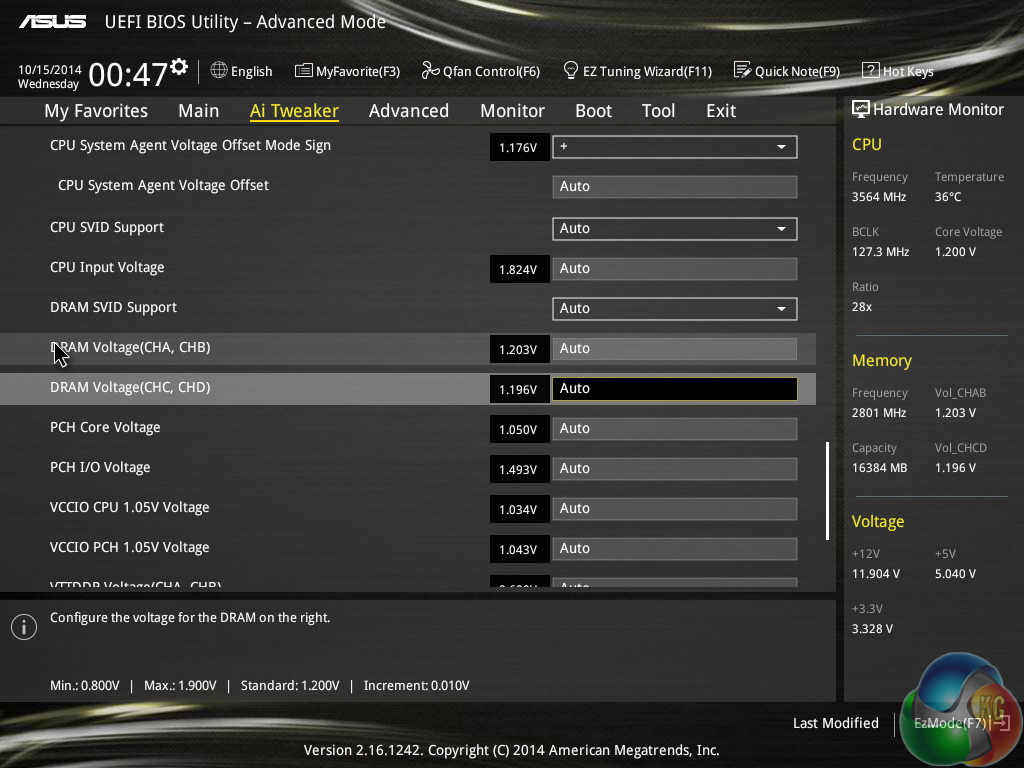The height and width of the screenshot is (768, 1024).
Task: Open CPU System Agent Voltage Offset Mode Sign dropdown
Action: (x=675, y=147)
